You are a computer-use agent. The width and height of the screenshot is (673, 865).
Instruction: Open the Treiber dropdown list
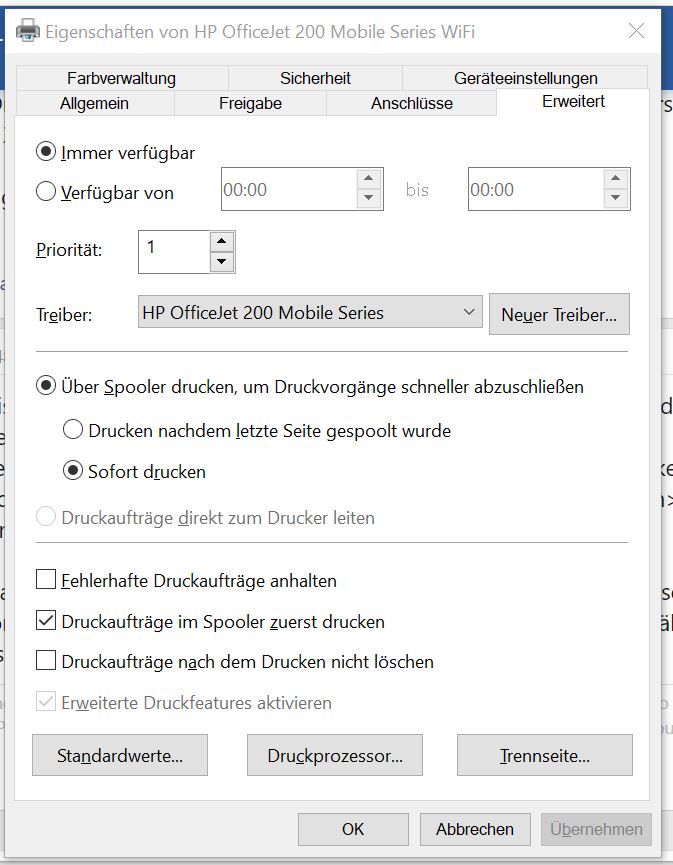(310, 312)
